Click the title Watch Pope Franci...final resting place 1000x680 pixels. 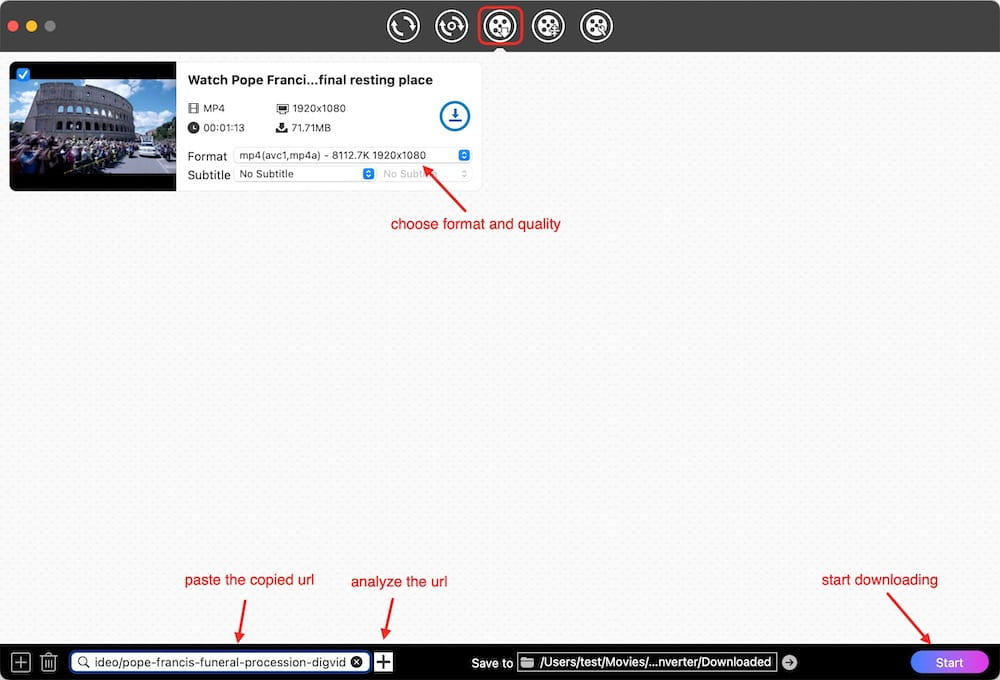coord(310,80)
